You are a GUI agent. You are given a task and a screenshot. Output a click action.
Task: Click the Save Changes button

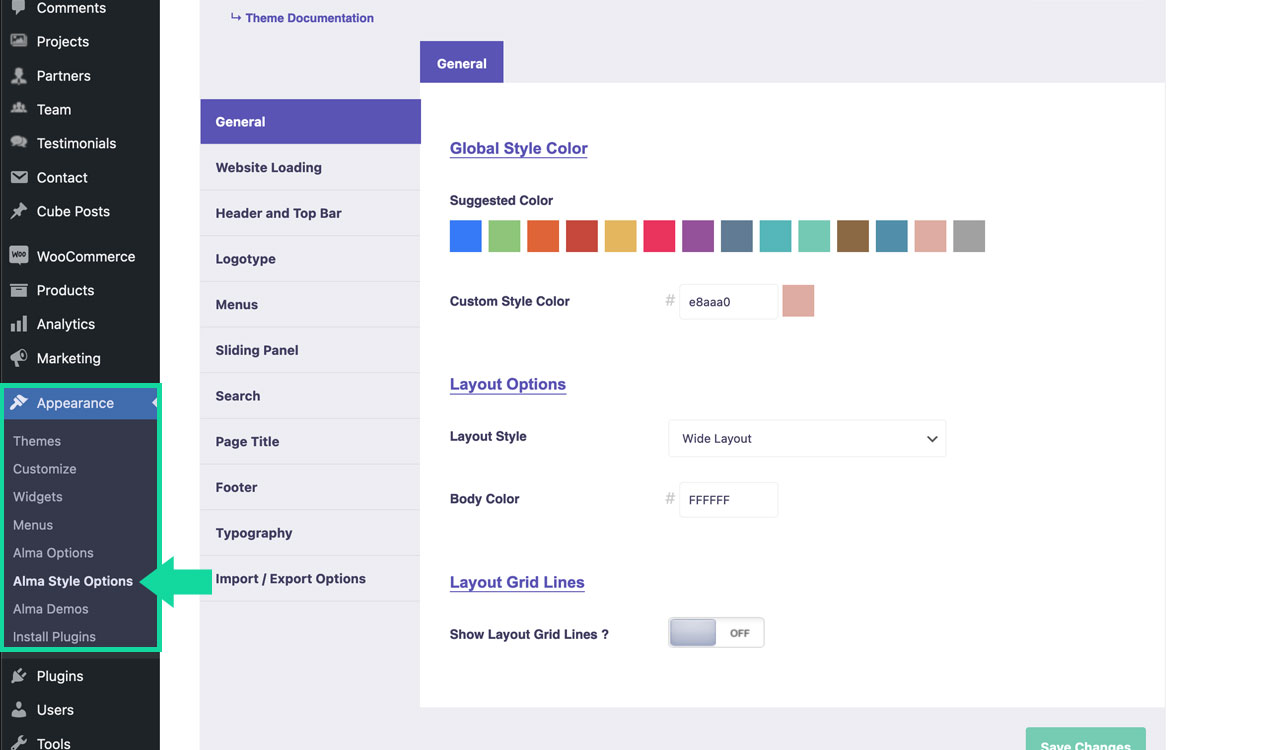[1085, 741]
